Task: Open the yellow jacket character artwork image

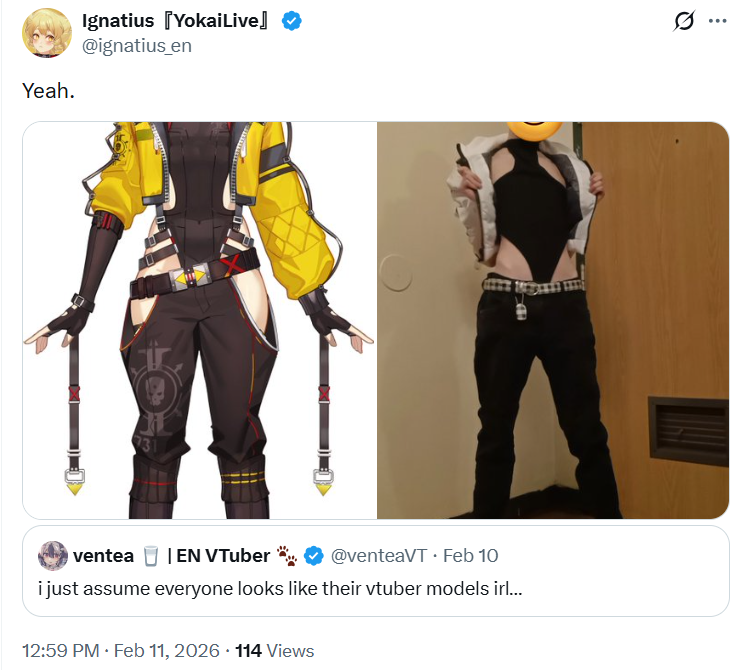Action: tap(199, 320)
